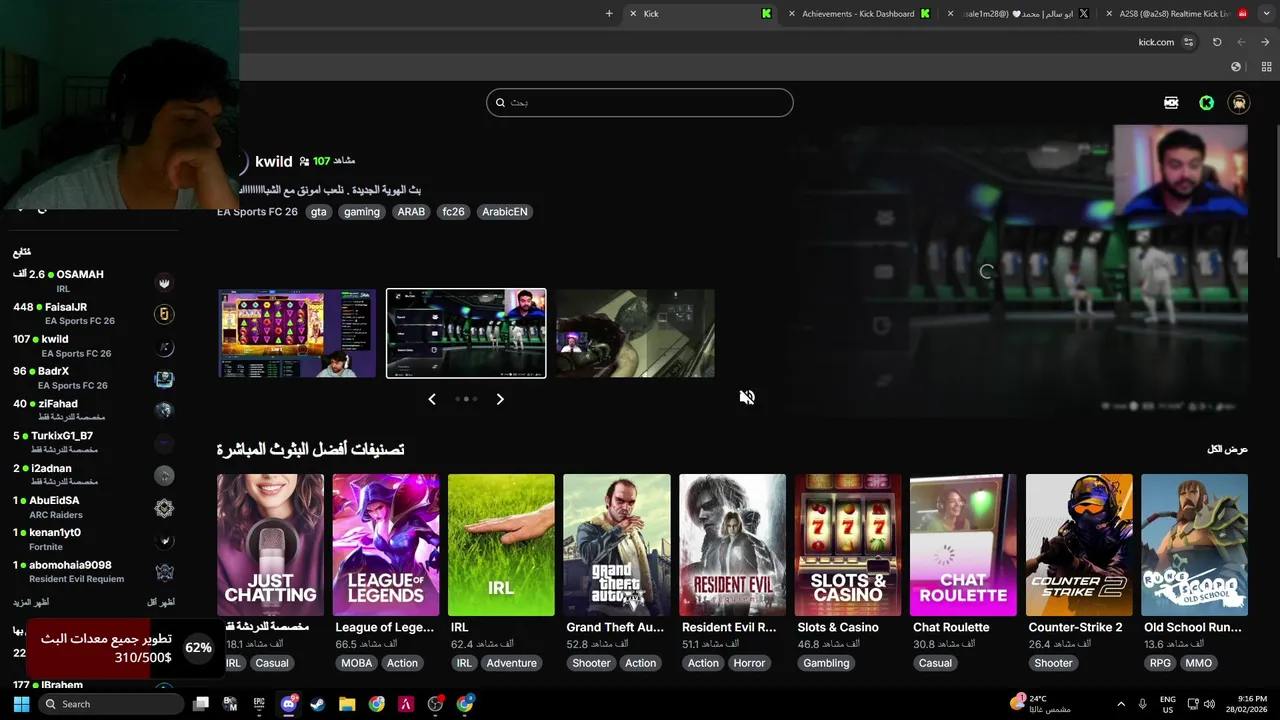Open a new browser tab with plus icon

pos(609,14)
